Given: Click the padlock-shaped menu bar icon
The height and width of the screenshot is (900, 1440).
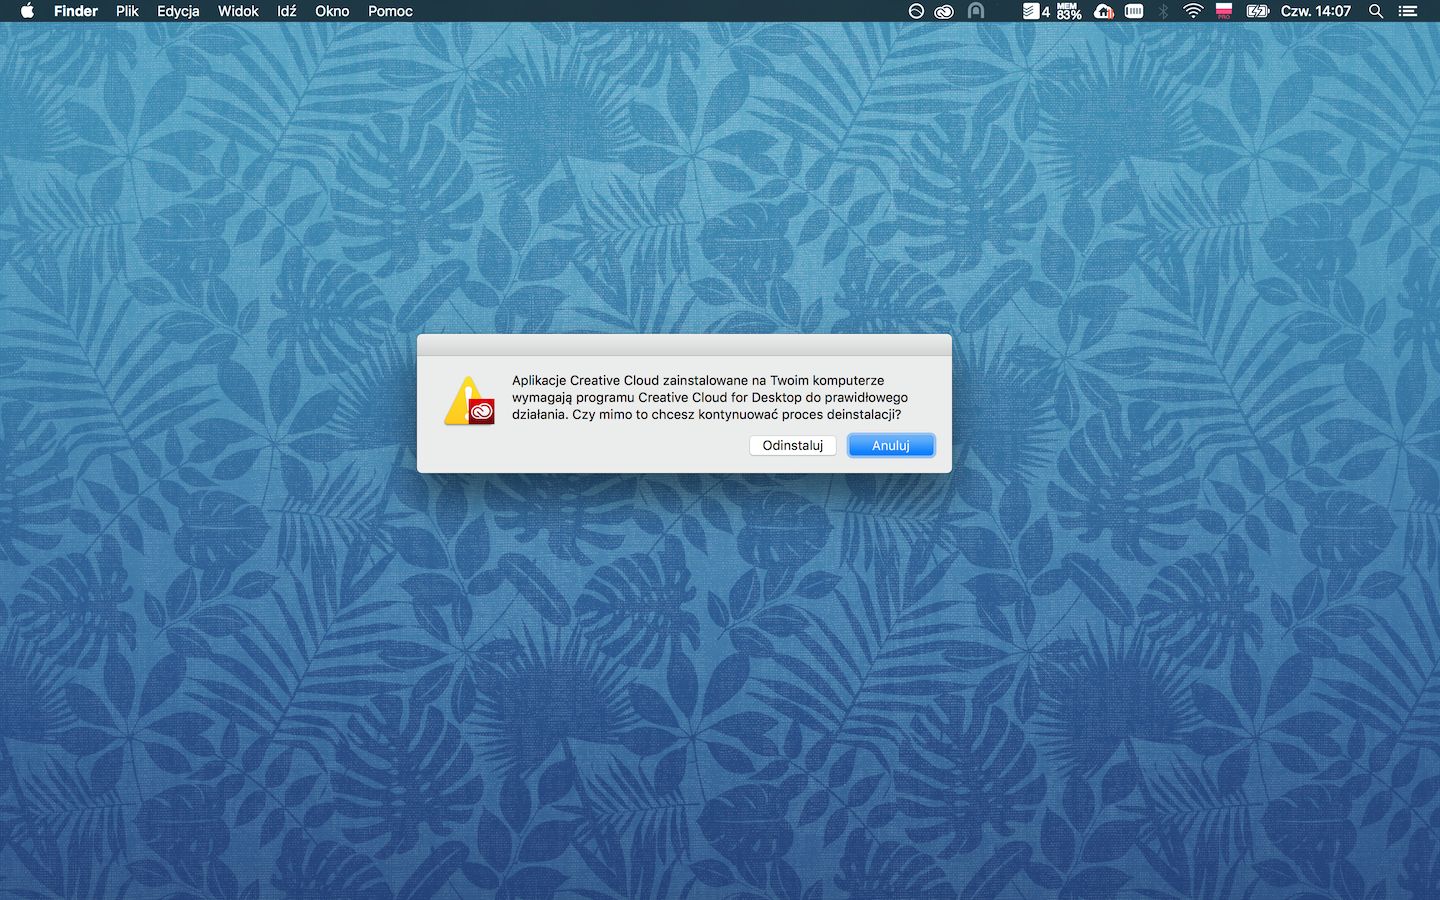Looking at the screenshot, I should click(x=976, y=11).
